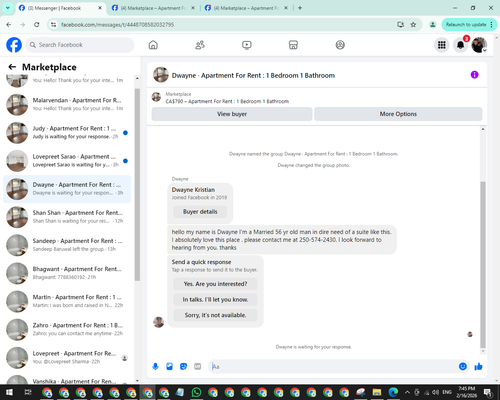Open a new browser tab

pyautogui.click(x=300, y=8)
